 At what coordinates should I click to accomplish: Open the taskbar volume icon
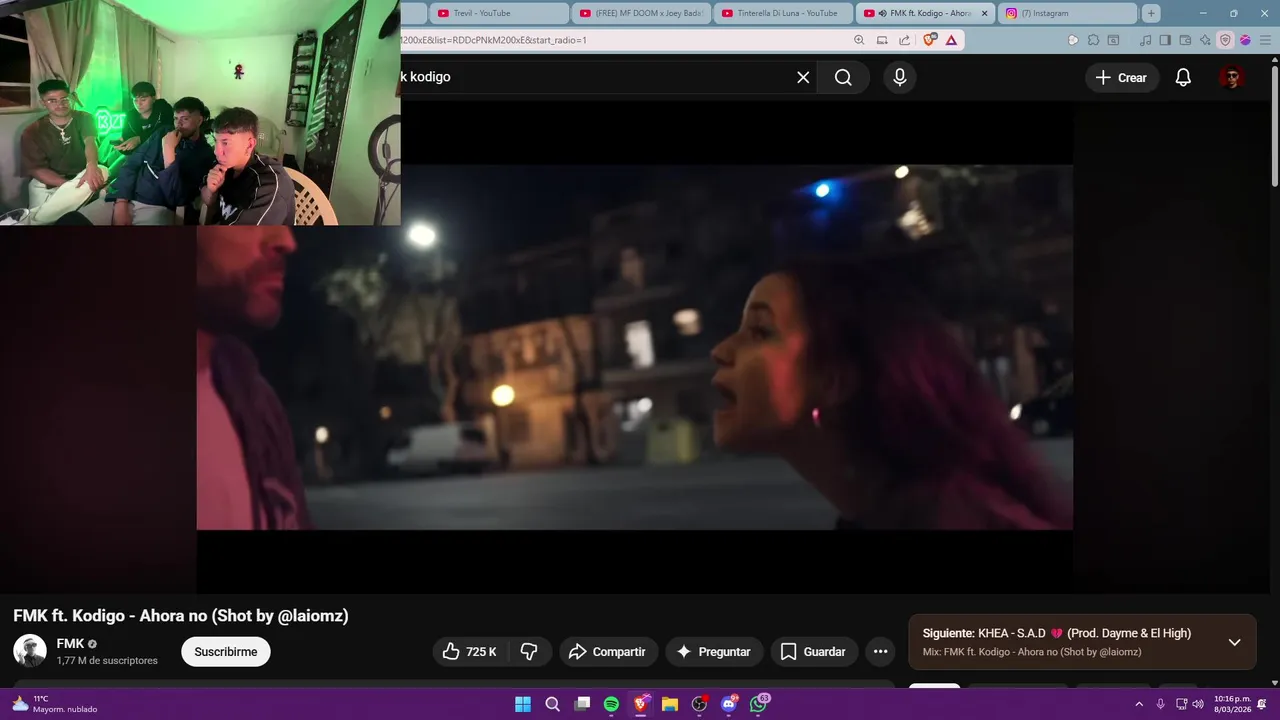point(1198,704)
